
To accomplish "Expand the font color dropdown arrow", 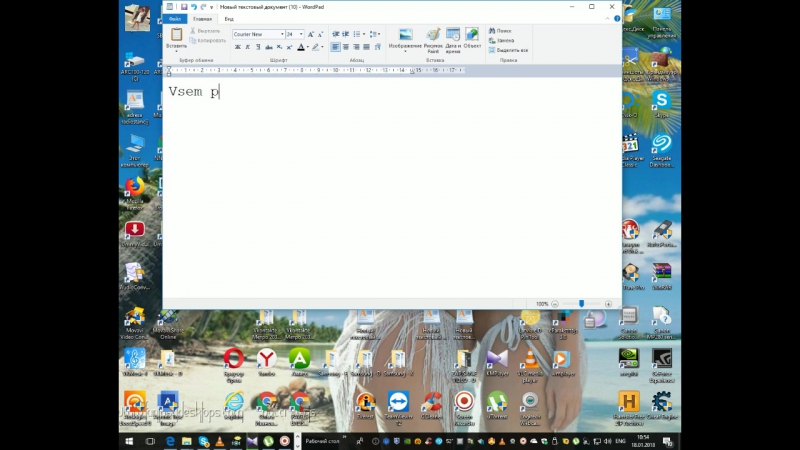I will [307, 47].
